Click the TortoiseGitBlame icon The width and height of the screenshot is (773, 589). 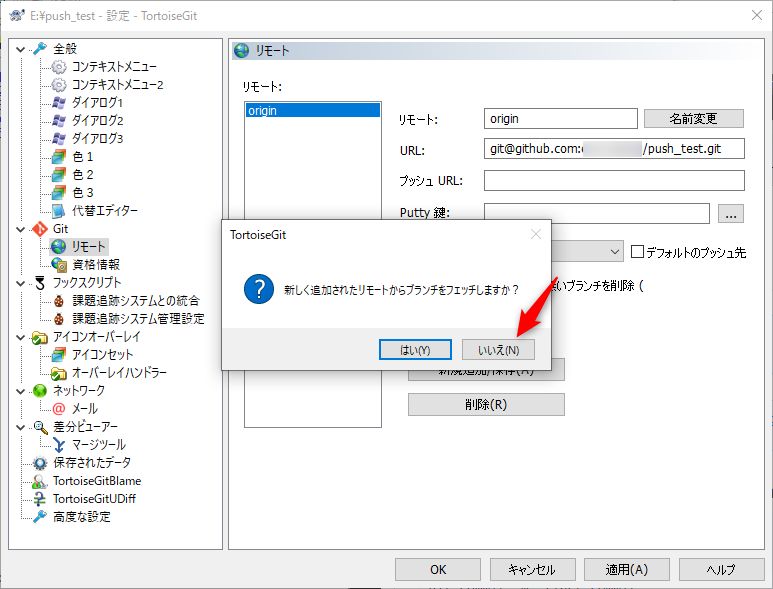39,481
